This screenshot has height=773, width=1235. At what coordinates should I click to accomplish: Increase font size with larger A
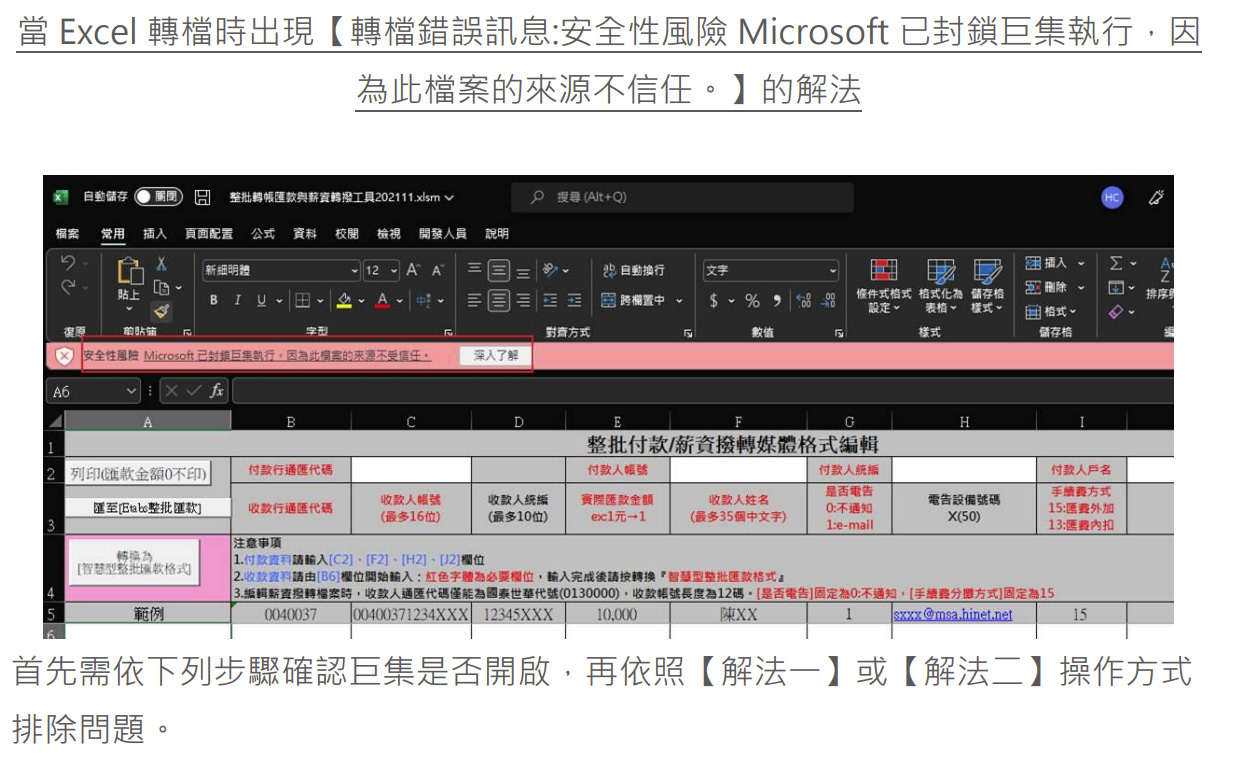click(x=413, y=270)
